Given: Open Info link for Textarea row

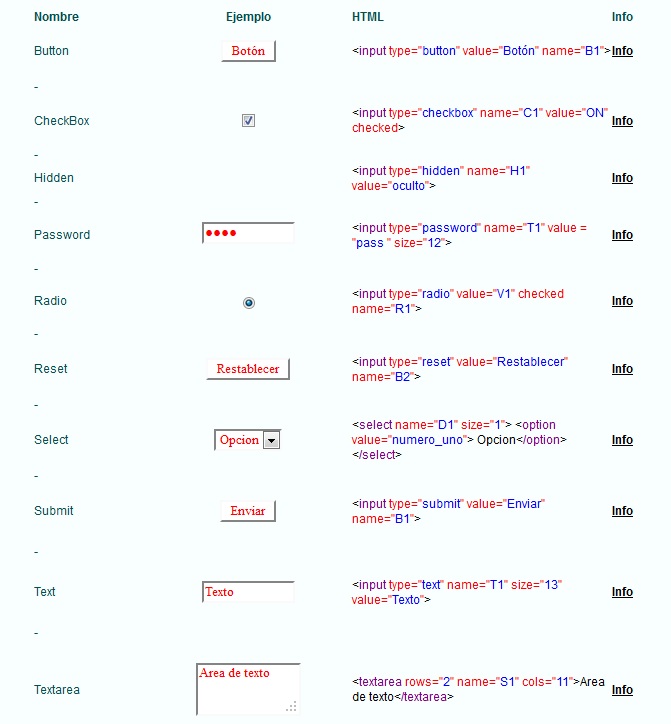Looking at the screenshot, I should (x=622, y=690).
